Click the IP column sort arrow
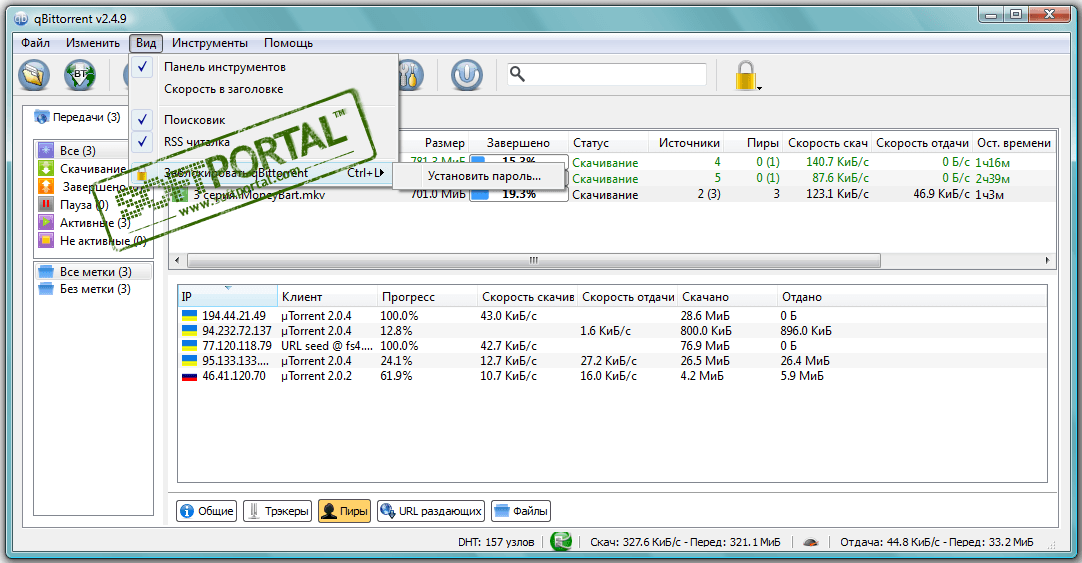 pos(228,288)
